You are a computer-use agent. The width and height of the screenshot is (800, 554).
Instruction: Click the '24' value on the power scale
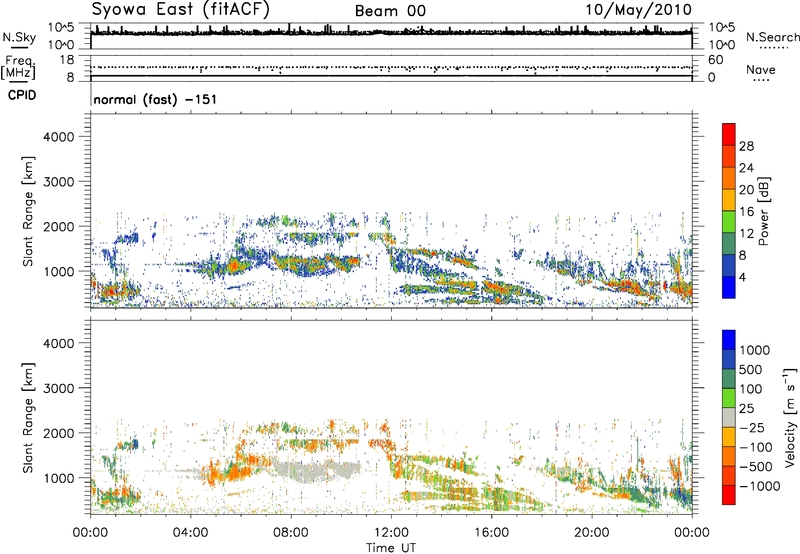click(x=746, y=168)
